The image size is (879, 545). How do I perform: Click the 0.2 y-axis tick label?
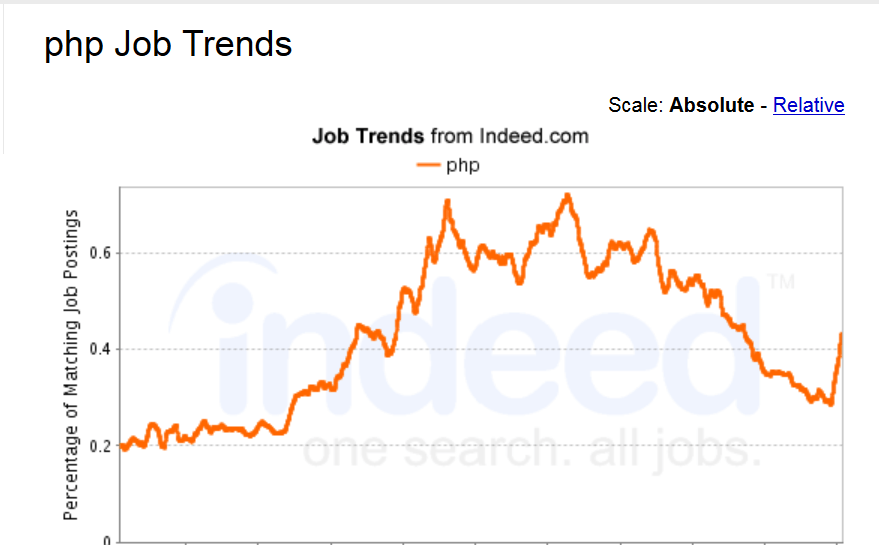98,446
